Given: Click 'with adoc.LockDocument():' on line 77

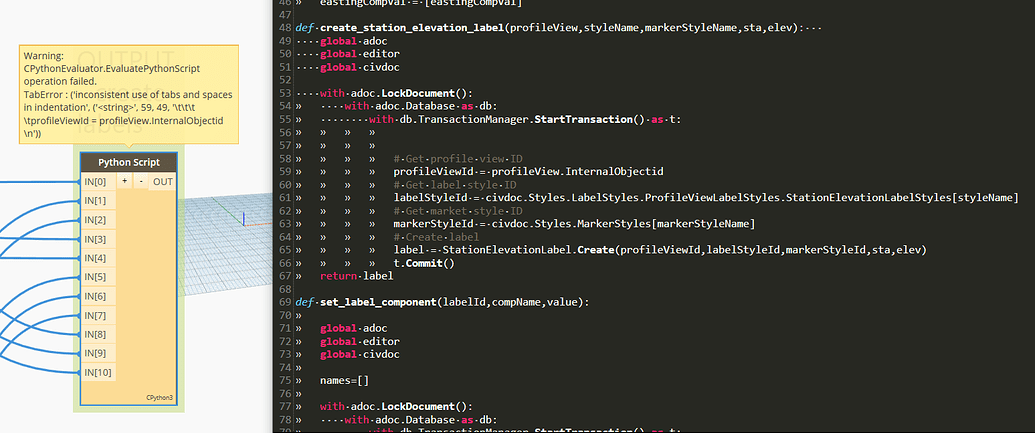Looking at the screenshot, I should (x=396, y=407).
